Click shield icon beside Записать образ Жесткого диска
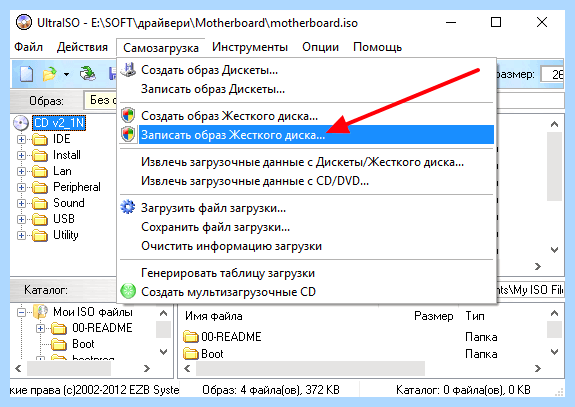 click(x=128, y=134)
